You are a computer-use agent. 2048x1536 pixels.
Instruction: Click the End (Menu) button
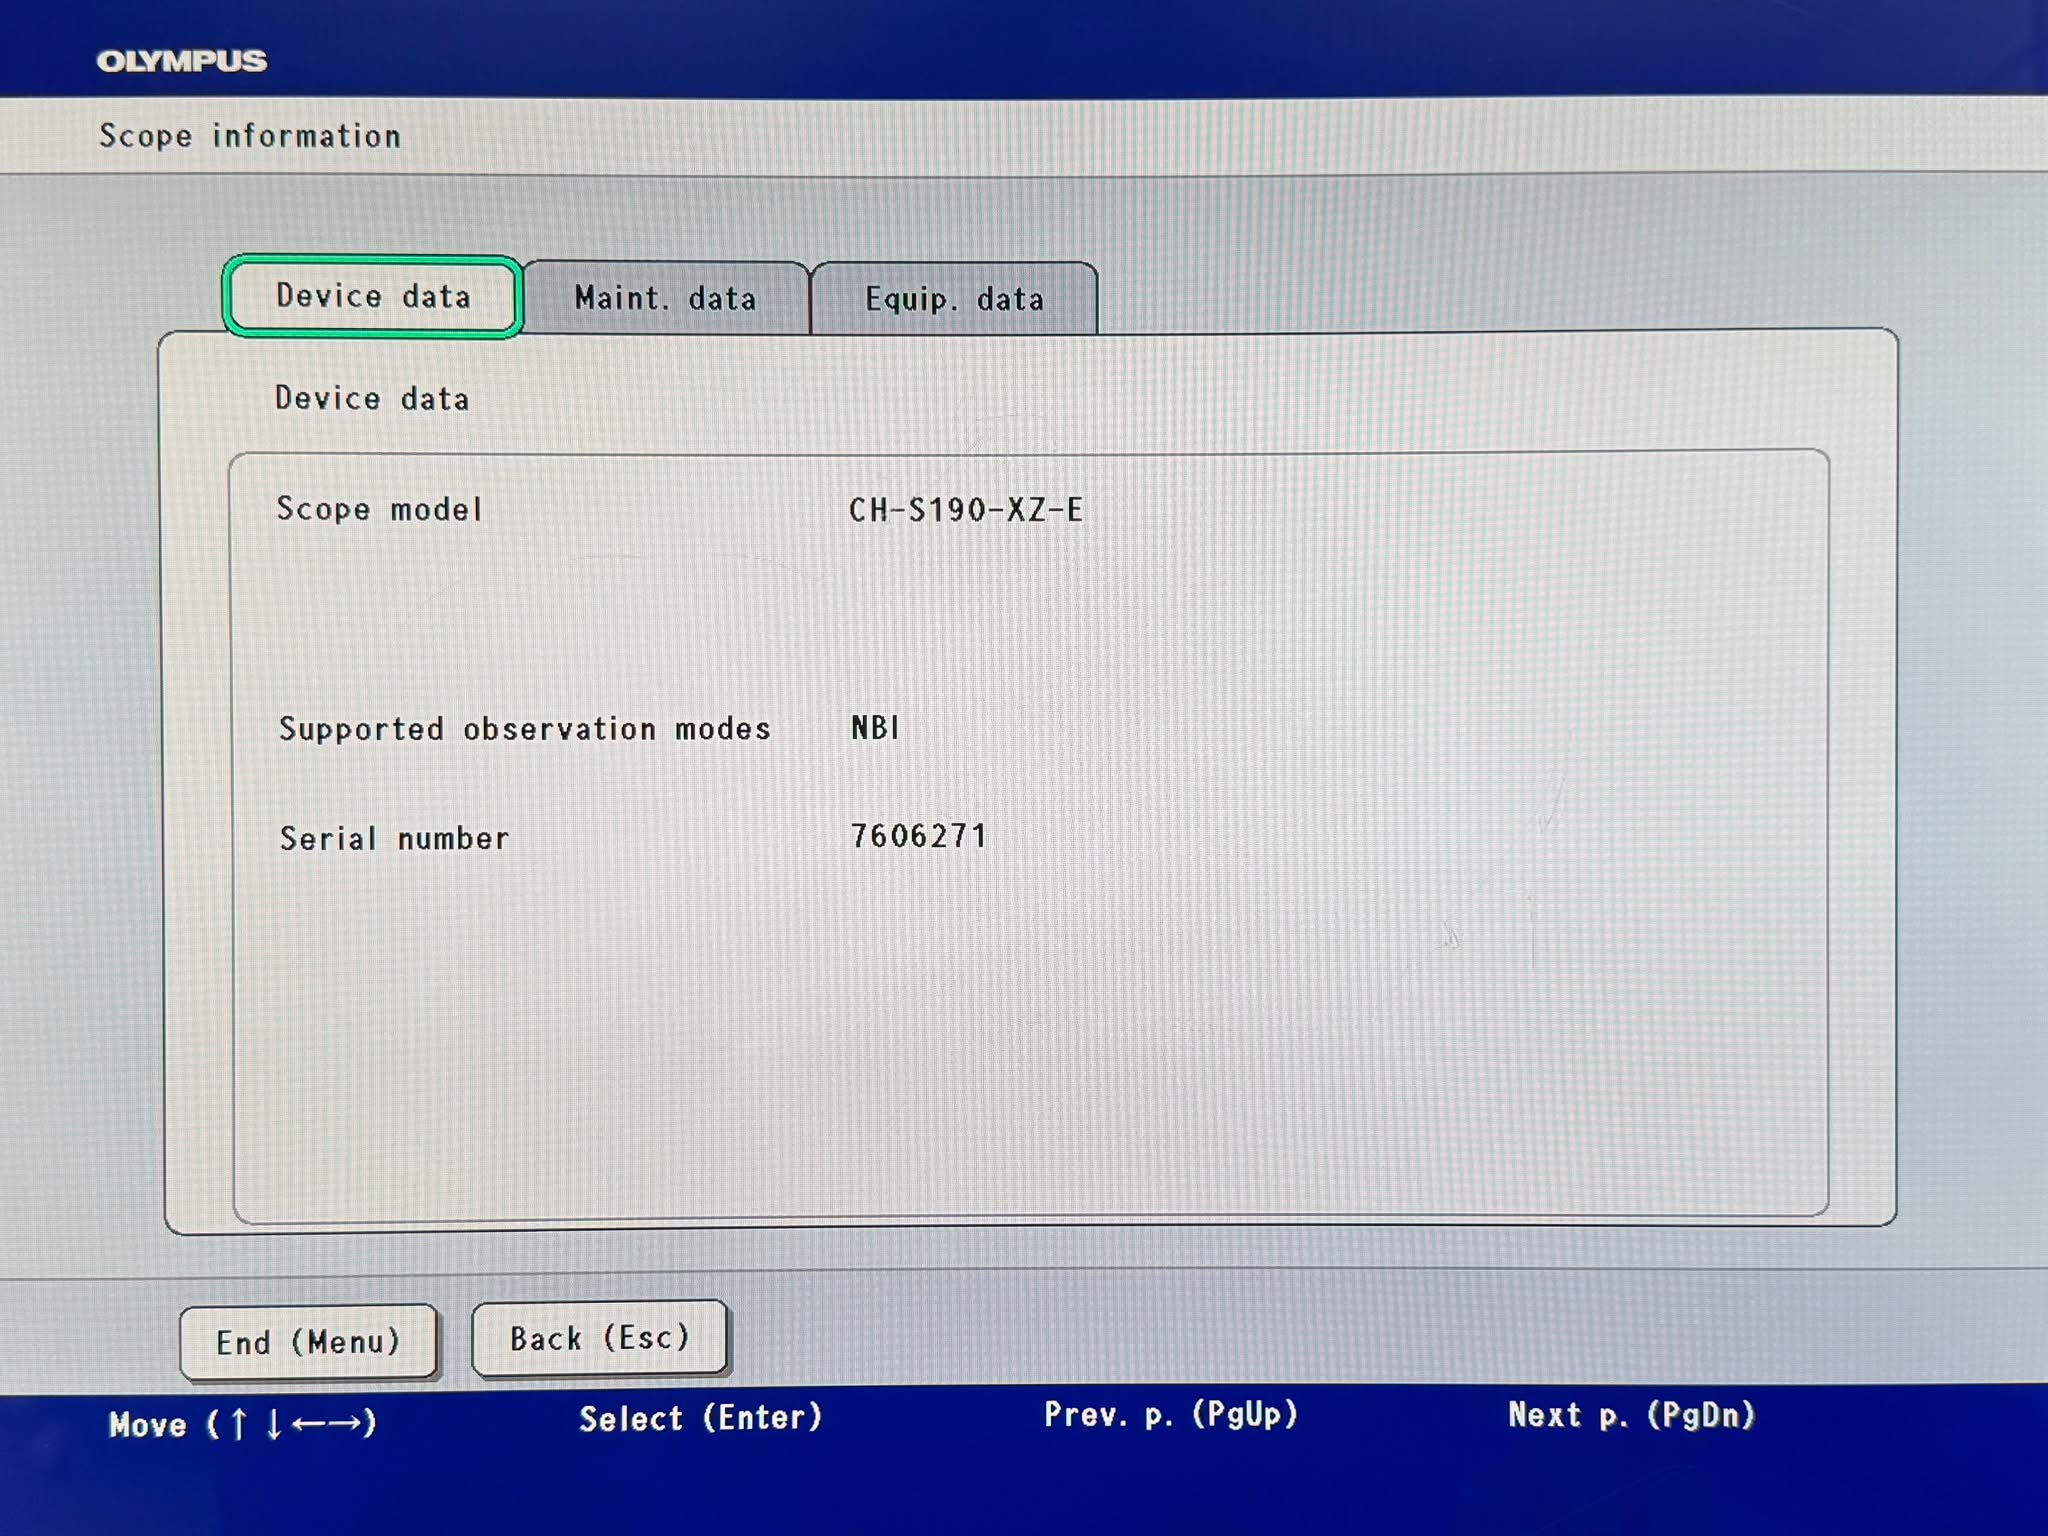[308, 1341]
